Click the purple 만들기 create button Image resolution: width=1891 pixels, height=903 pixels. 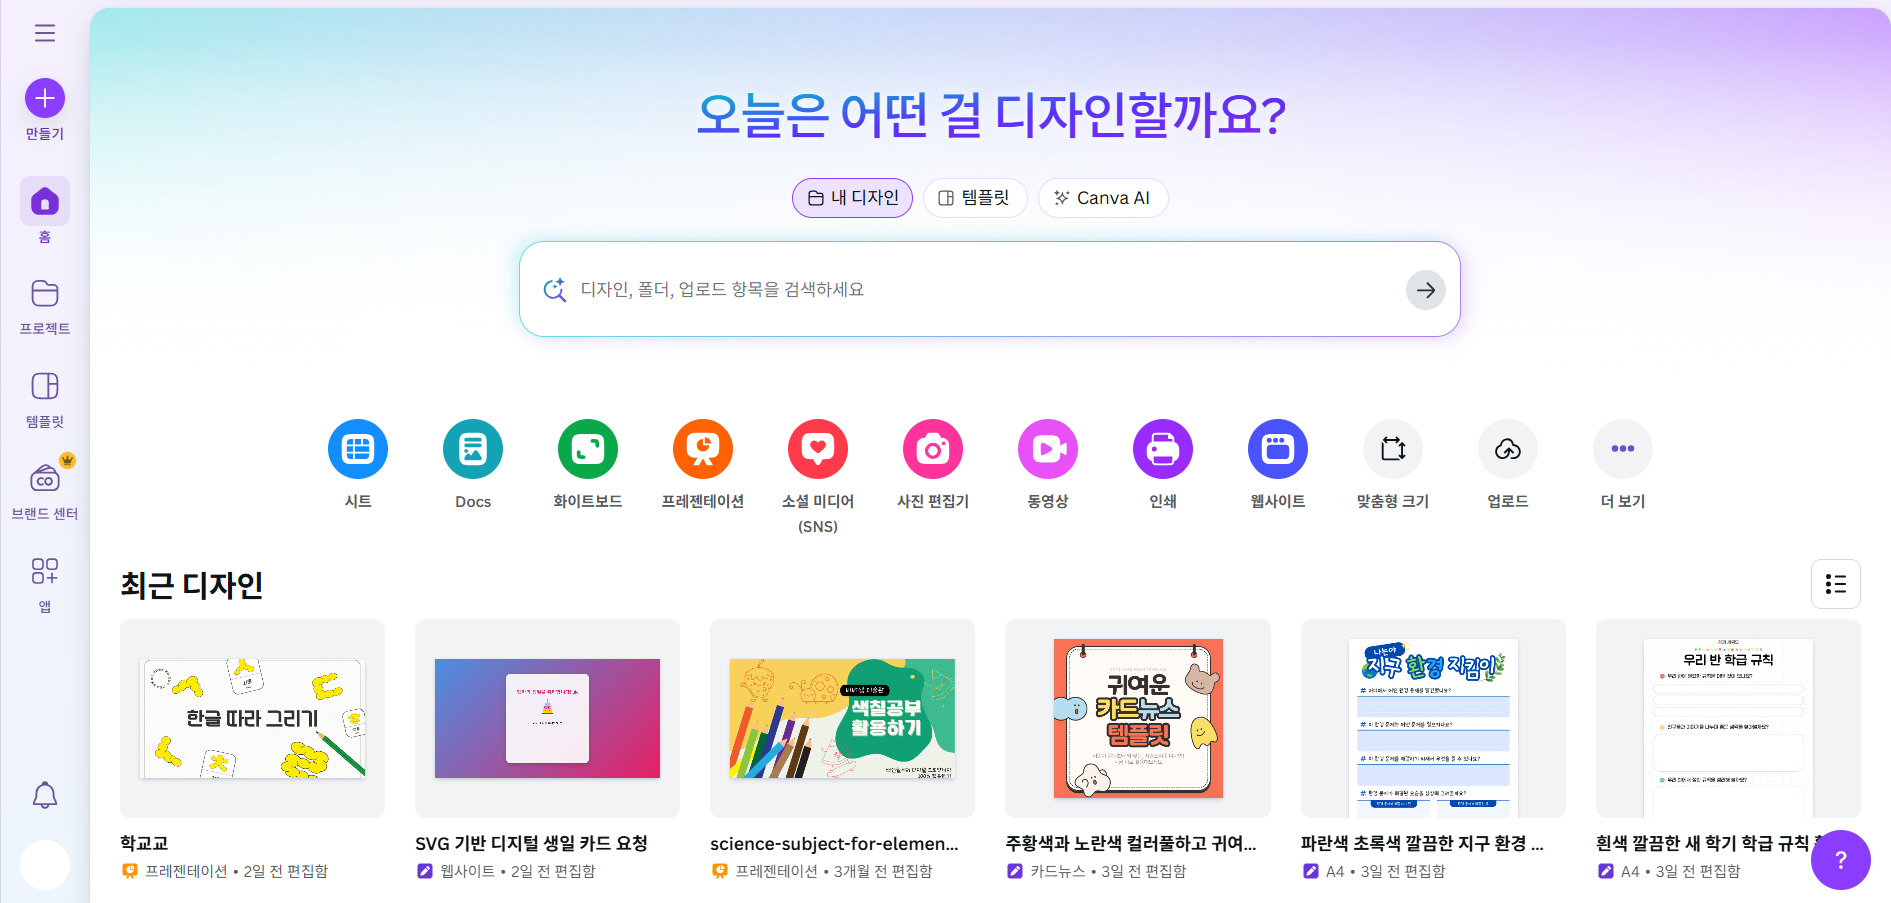(x=45, y=98)
